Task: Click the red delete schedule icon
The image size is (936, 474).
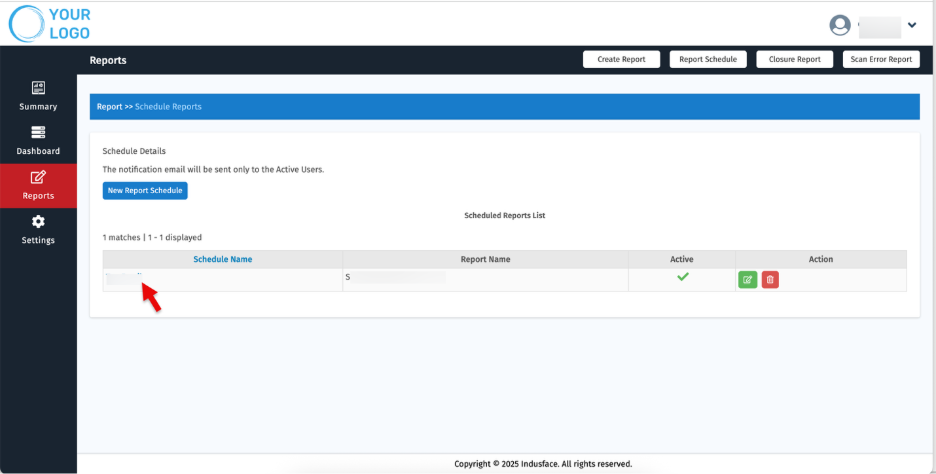Action: click(770, 279)
